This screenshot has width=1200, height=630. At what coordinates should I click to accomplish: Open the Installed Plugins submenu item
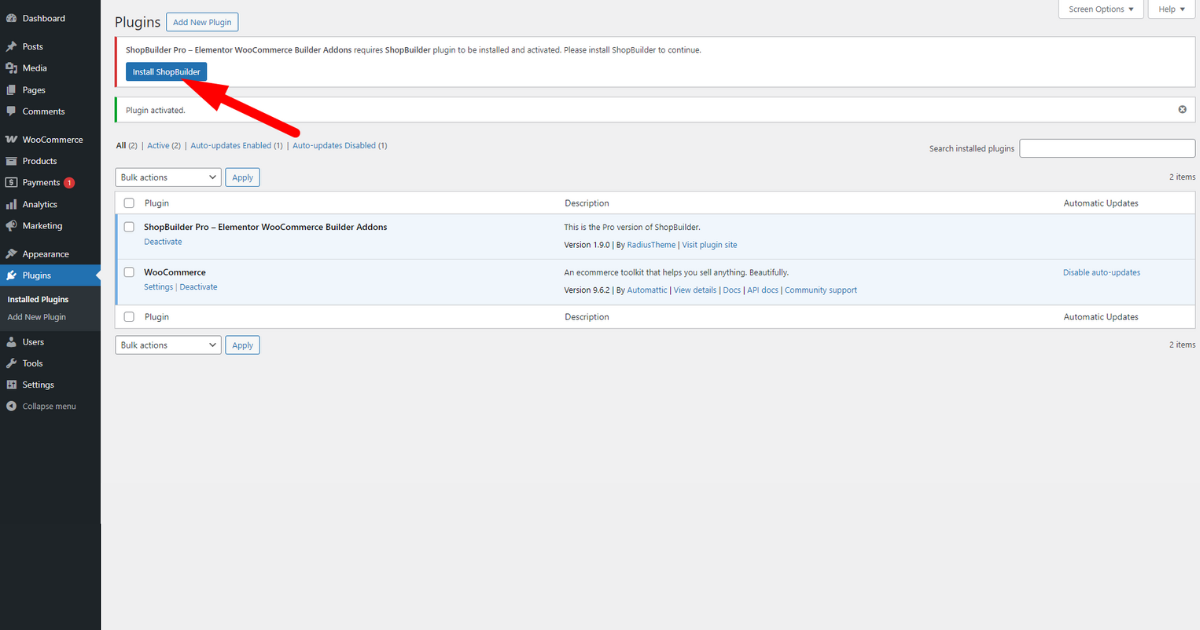38,299
